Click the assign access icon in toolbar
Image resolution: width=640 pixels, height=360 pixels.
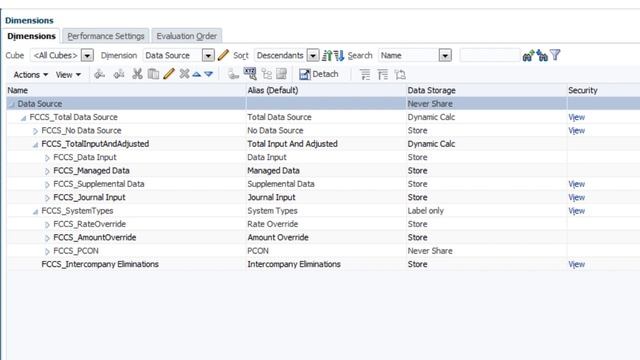[x=233, y=74]
